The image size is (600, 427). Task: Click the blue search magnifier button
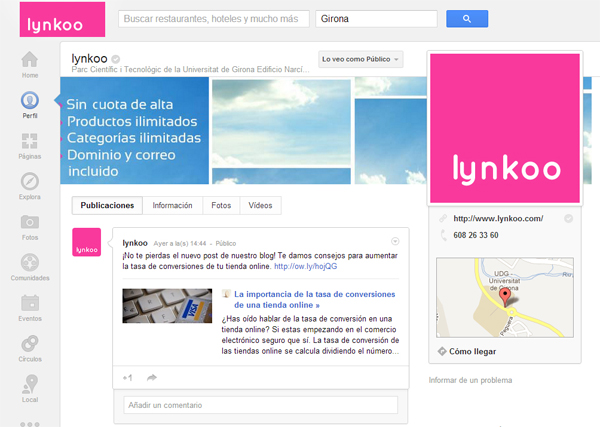pyautogui.click(x=467, y=19)
